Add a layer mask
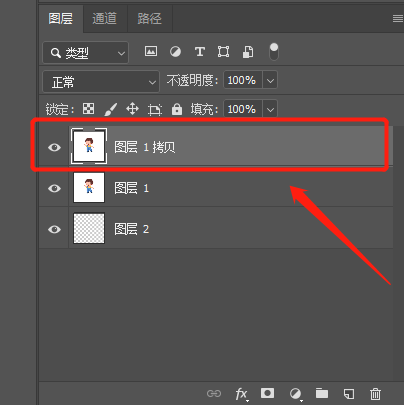The width and height of the screenshot is (404, 405). click(x=267, y=393)
